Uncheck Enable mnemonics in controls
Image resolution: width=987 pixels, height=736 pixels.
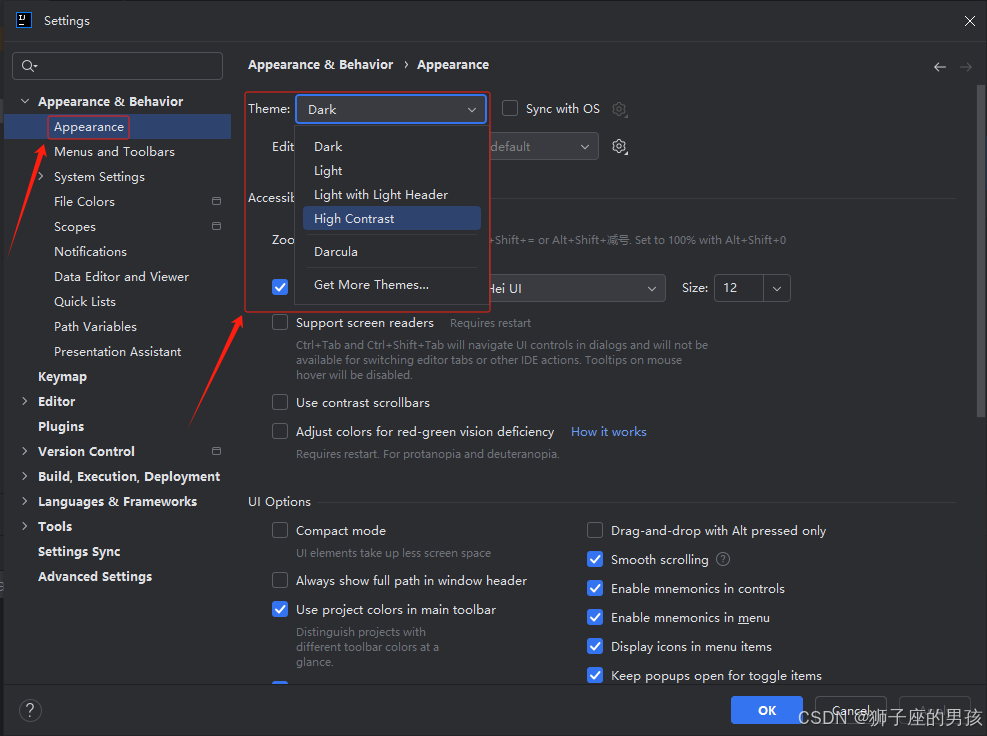pyautogui.click(x=595, y=588)
